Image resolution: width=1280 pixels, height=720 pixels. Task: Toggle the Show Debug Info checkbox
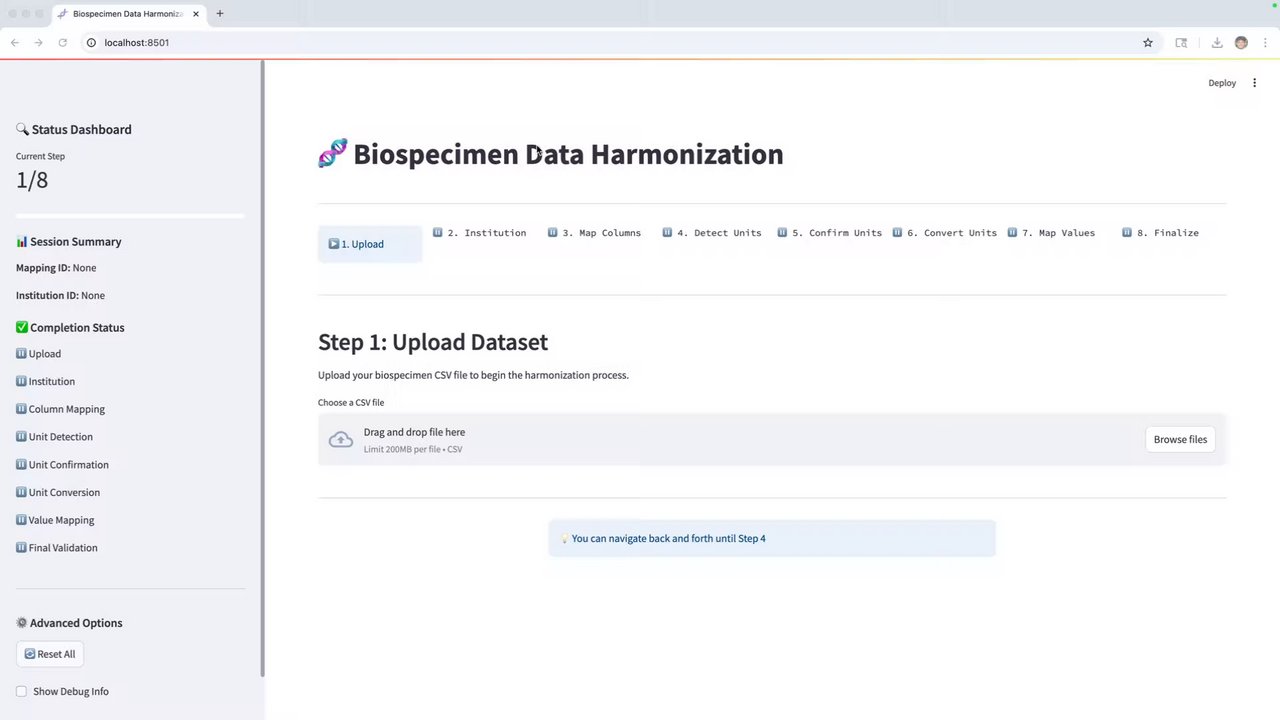click(x=22, y=691)
